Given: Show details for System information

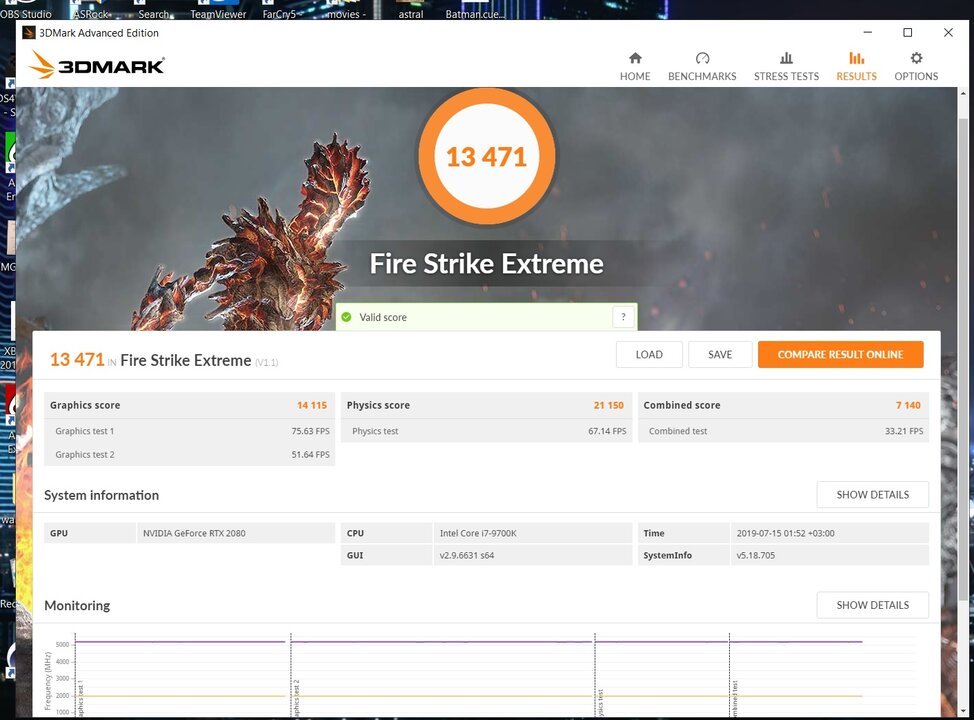Looking at the screenshot, I should tap(873, 494).
